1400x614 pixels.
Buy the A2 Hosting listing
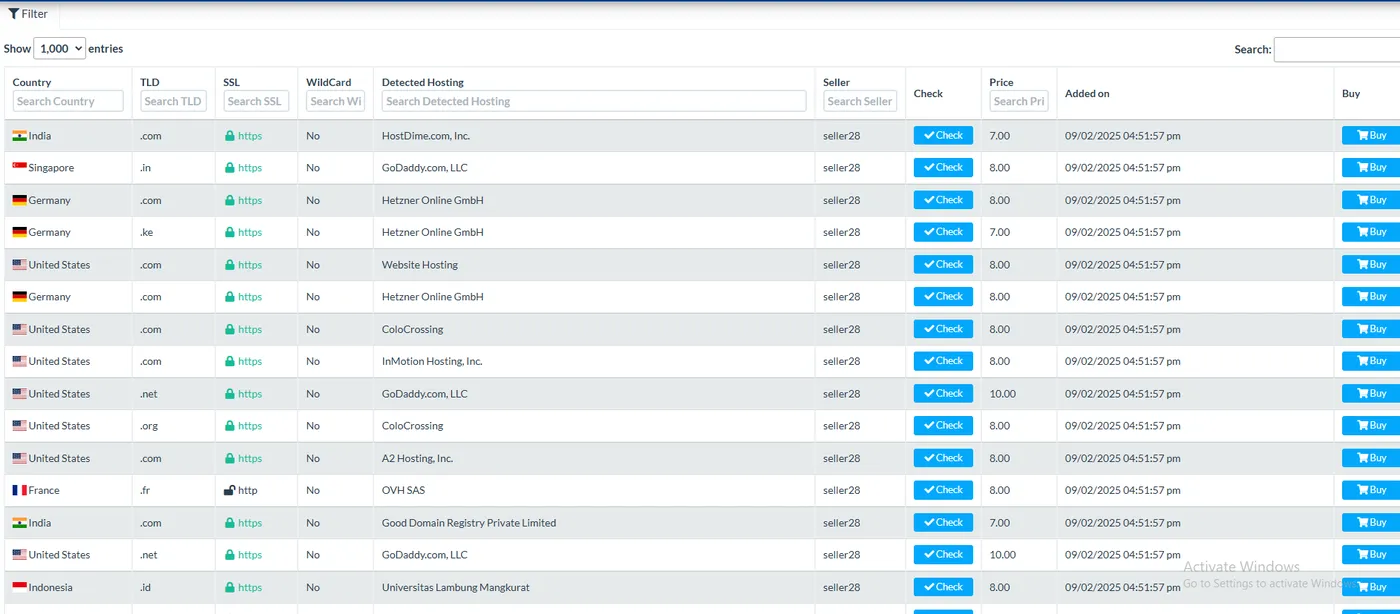1371,458
